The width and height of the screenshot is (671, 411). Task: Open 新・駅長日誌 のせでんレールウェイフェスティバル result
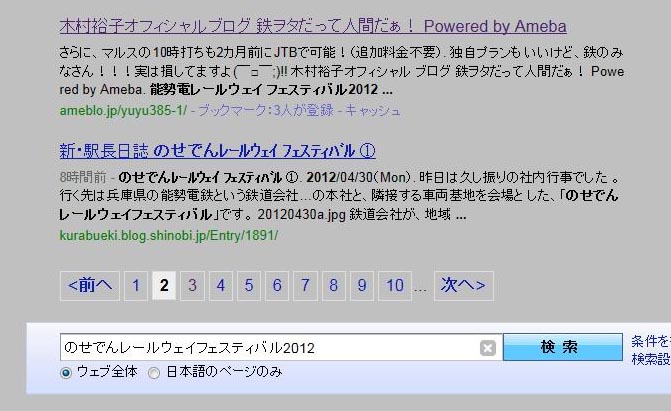click(x=217, y=151)
